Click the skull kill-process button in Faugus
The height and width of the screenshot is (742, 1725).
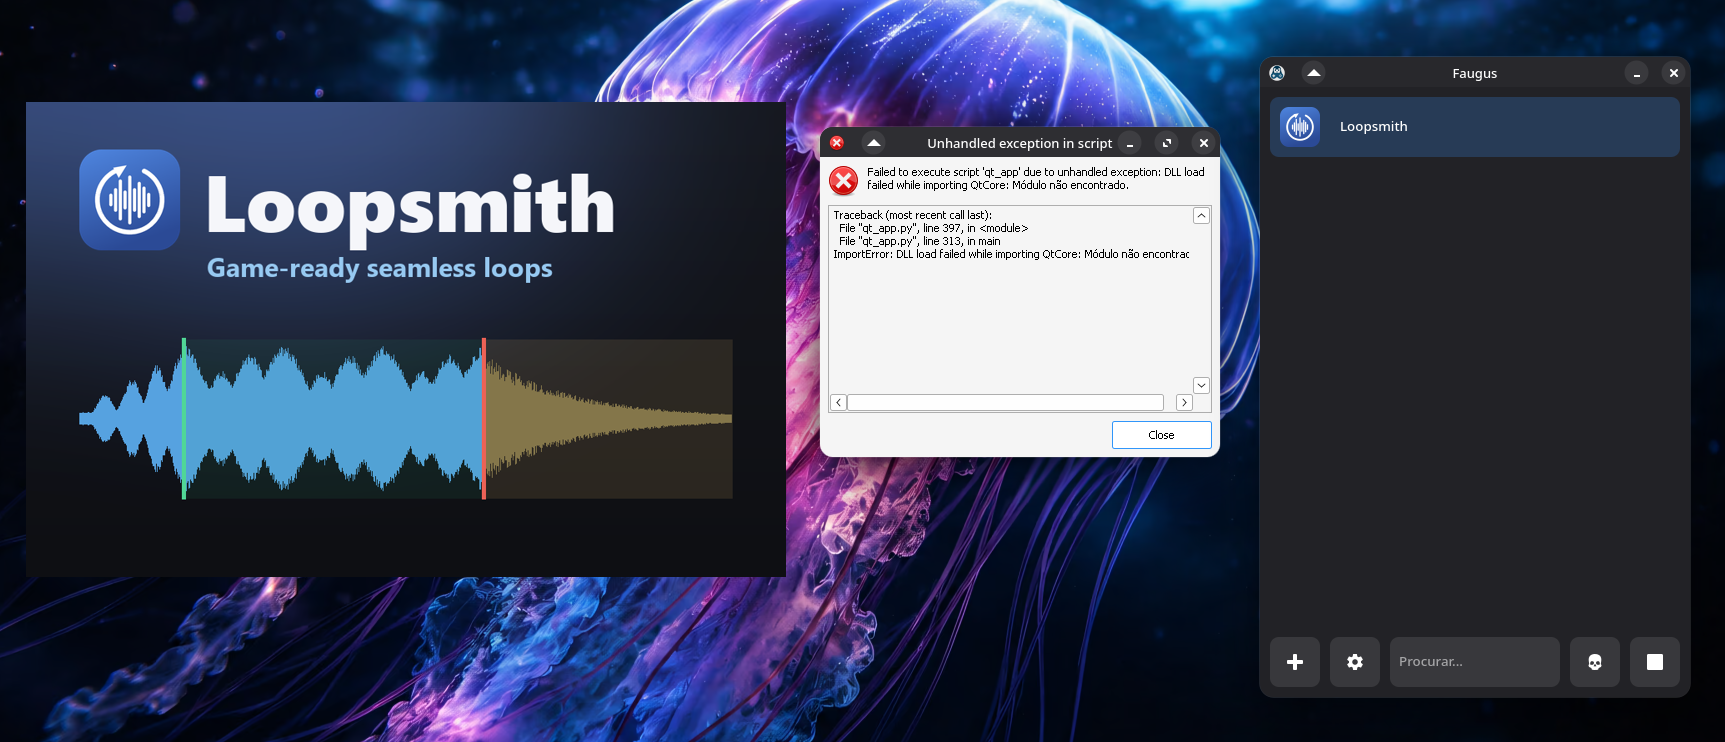[1595, 662]
